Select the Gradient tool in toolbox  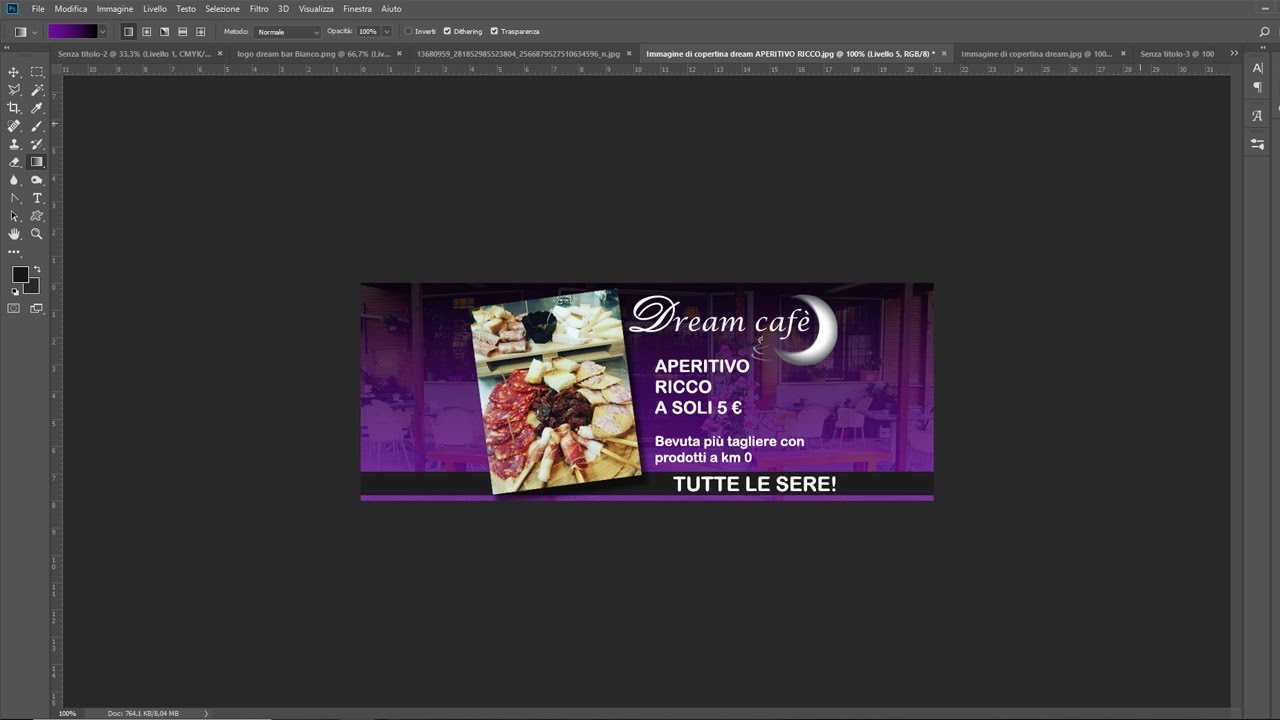(37, 162)
